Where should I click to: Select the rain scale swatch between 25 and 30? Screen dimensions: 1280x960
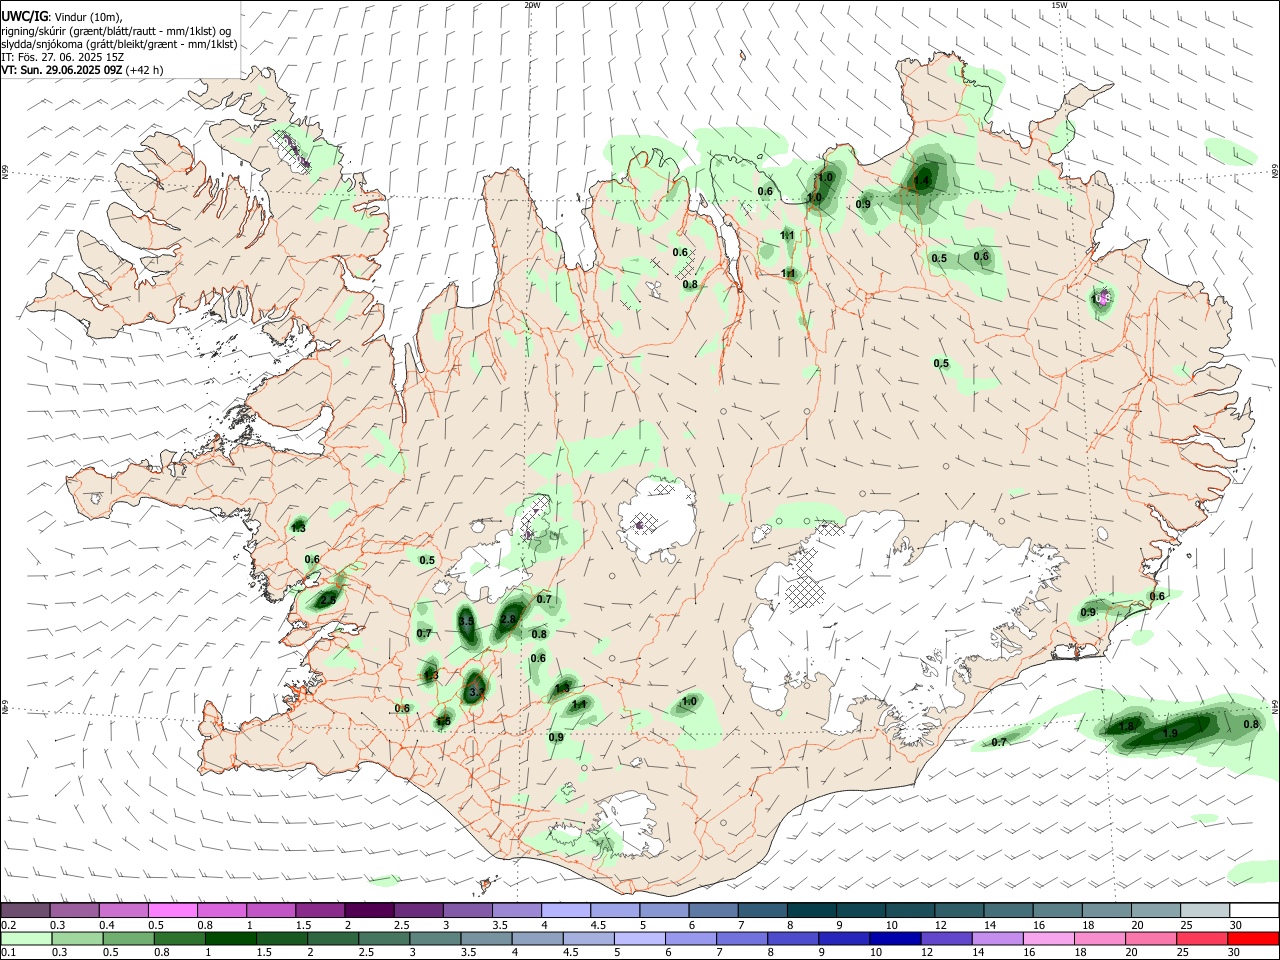[1202, 939]
